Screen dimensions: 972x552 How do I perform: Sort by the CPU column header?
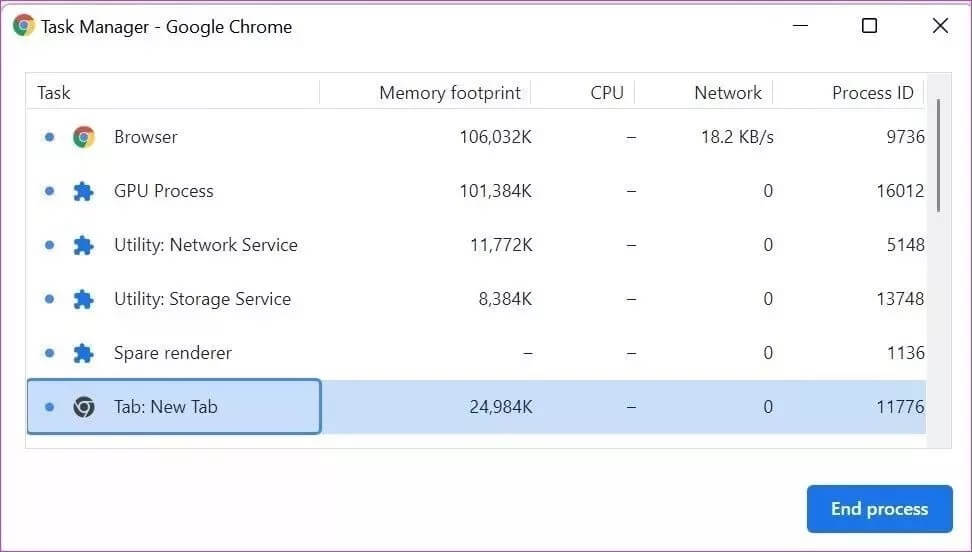pos(606,93)
